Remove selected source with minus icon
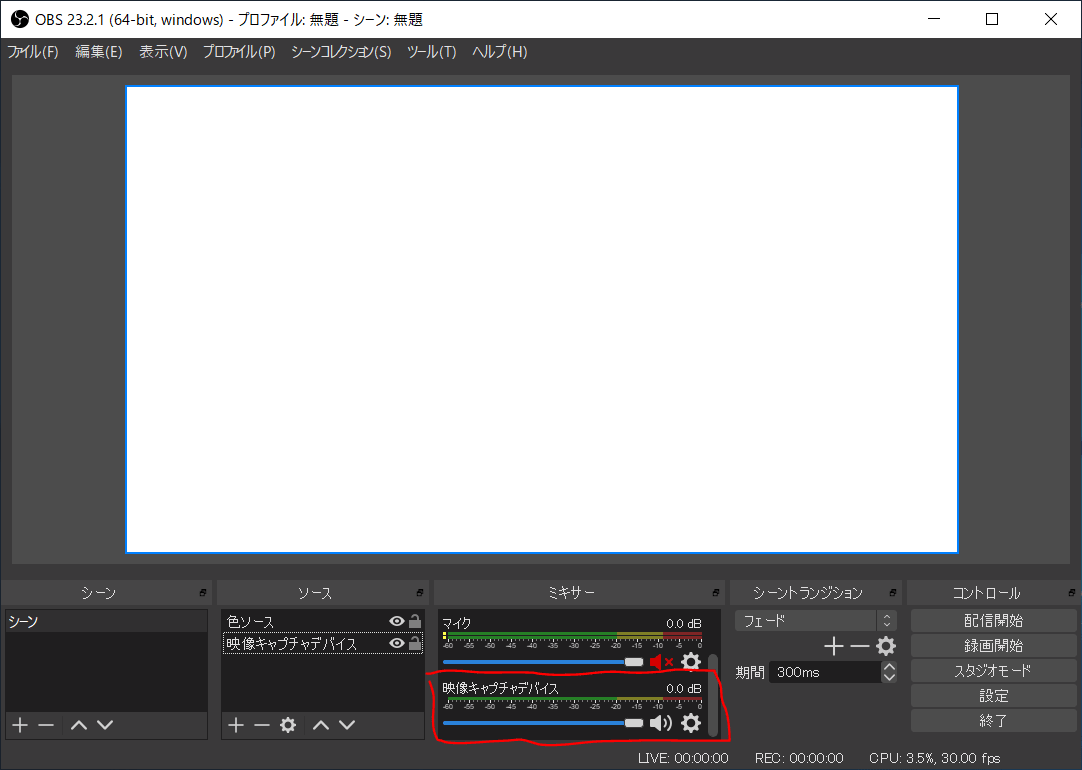The image size is (1082, 770). coord(262,725)
